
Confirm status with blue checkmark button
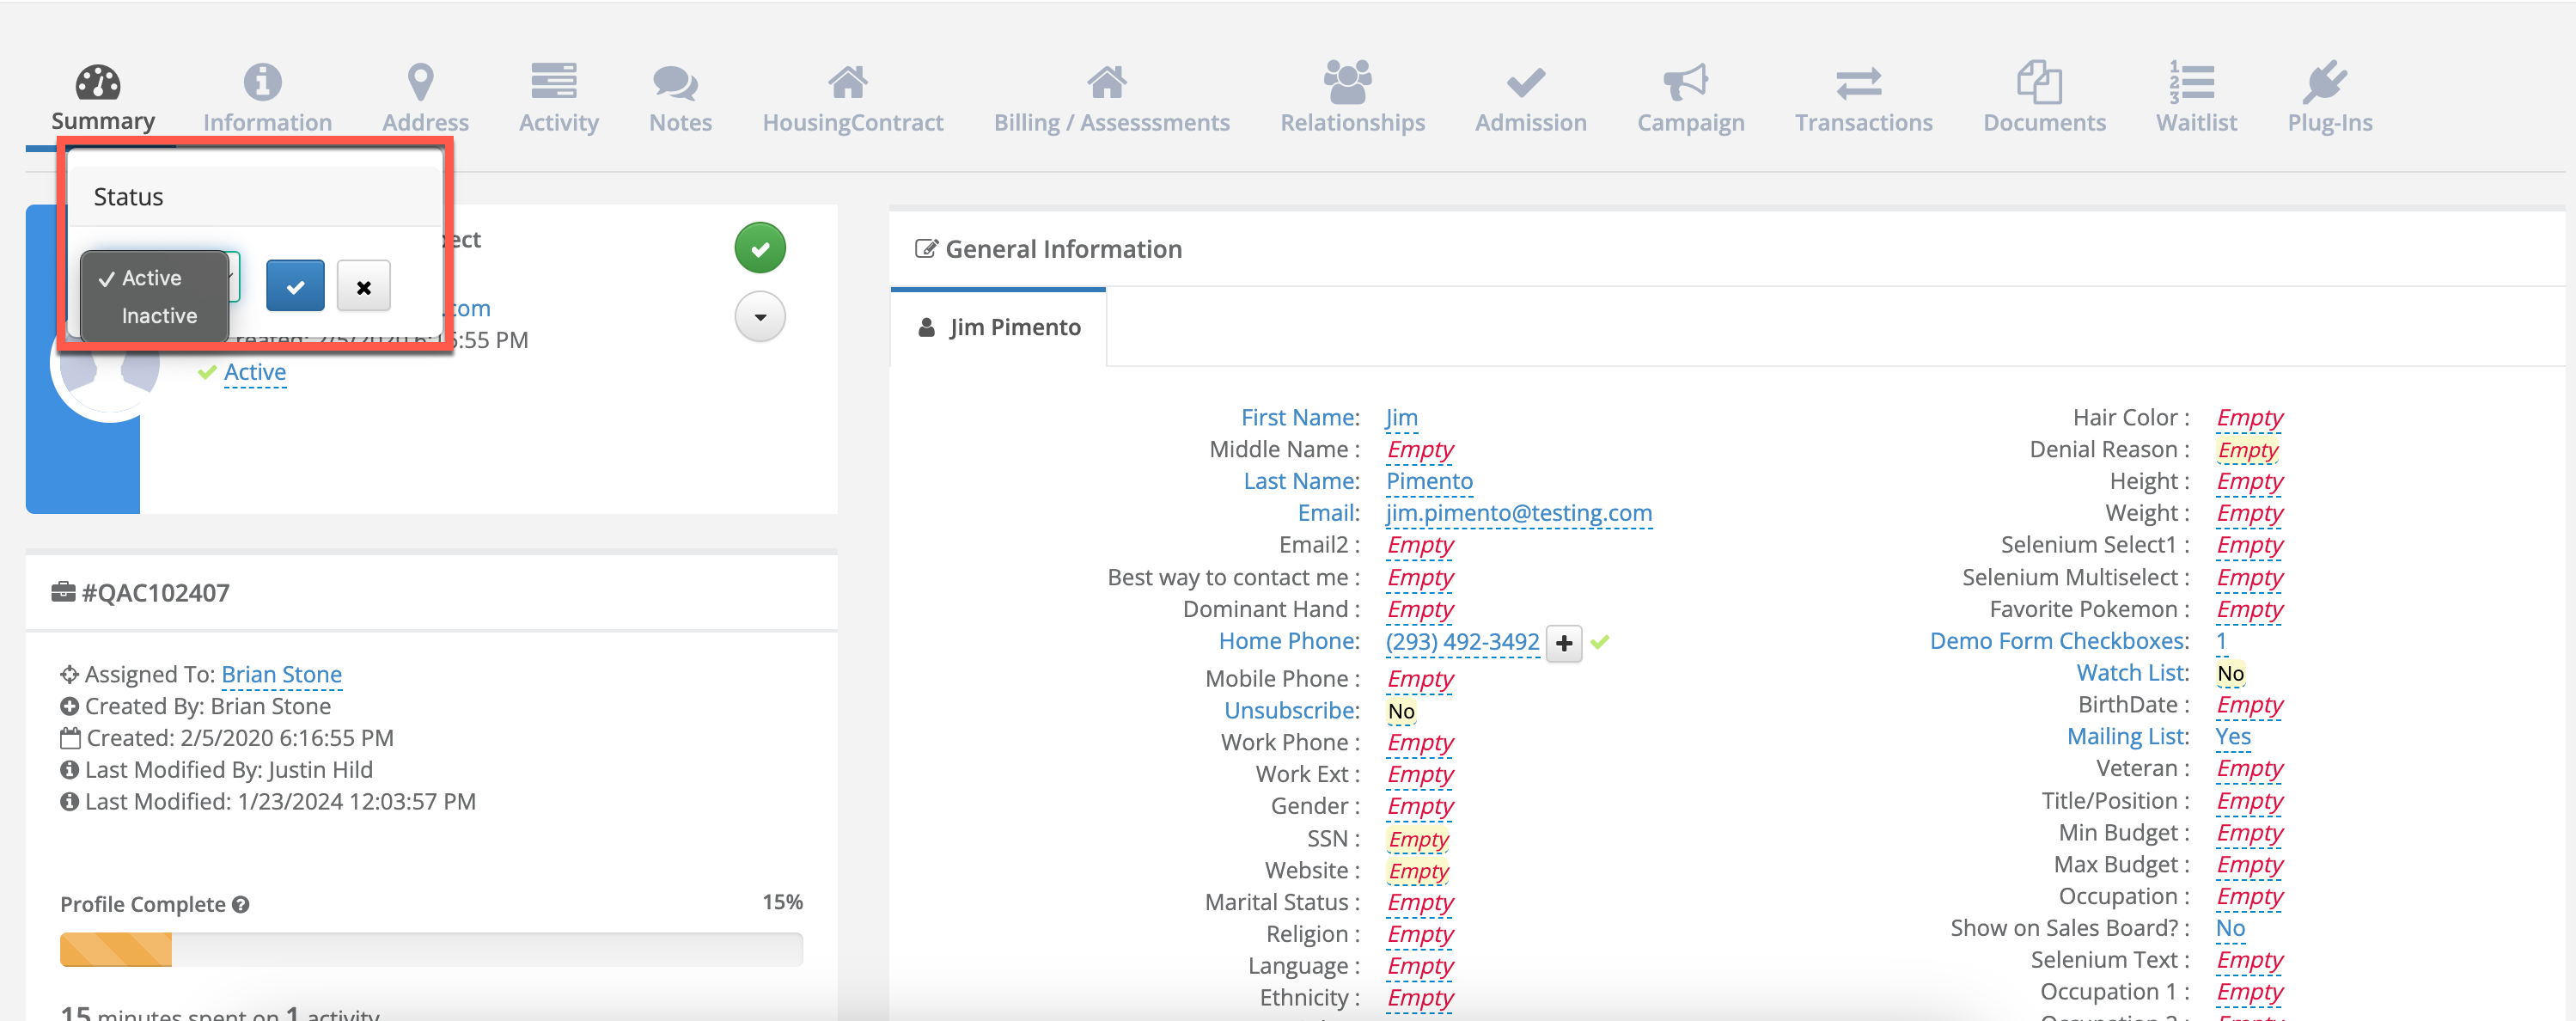(x=295, y=287)
